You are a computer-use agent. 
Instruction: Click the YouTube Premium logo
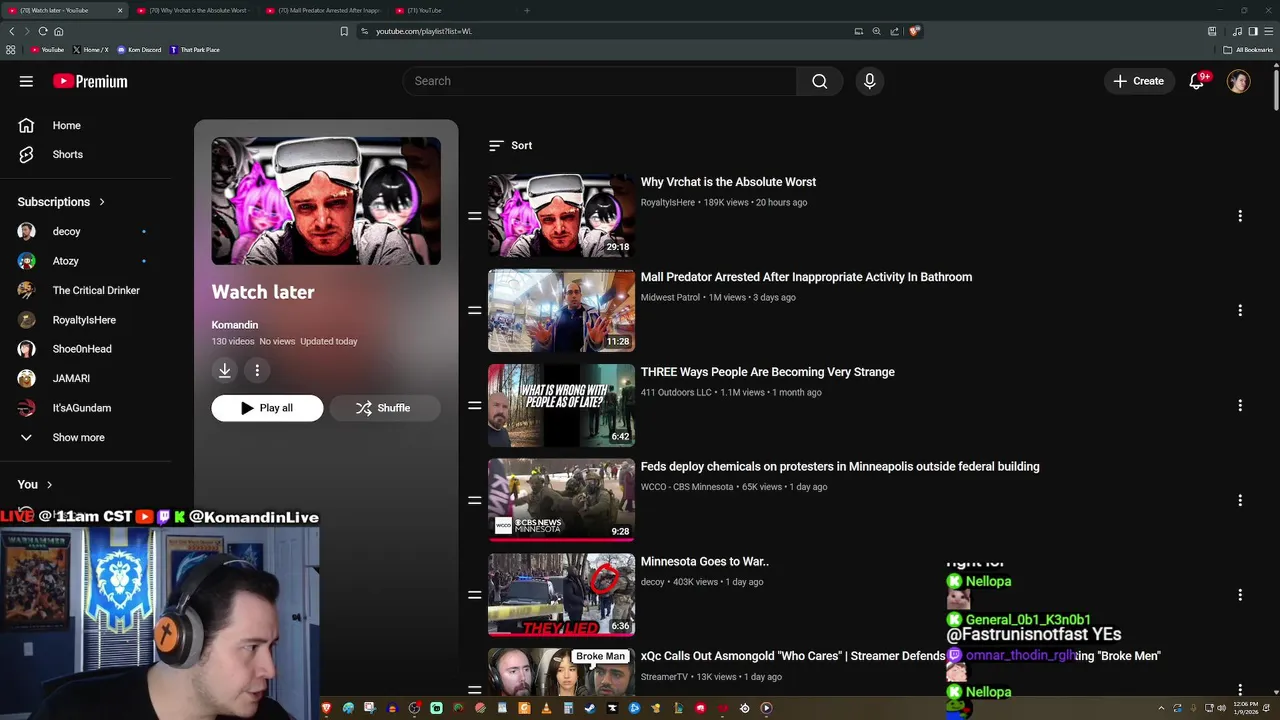tap(90, 81)
